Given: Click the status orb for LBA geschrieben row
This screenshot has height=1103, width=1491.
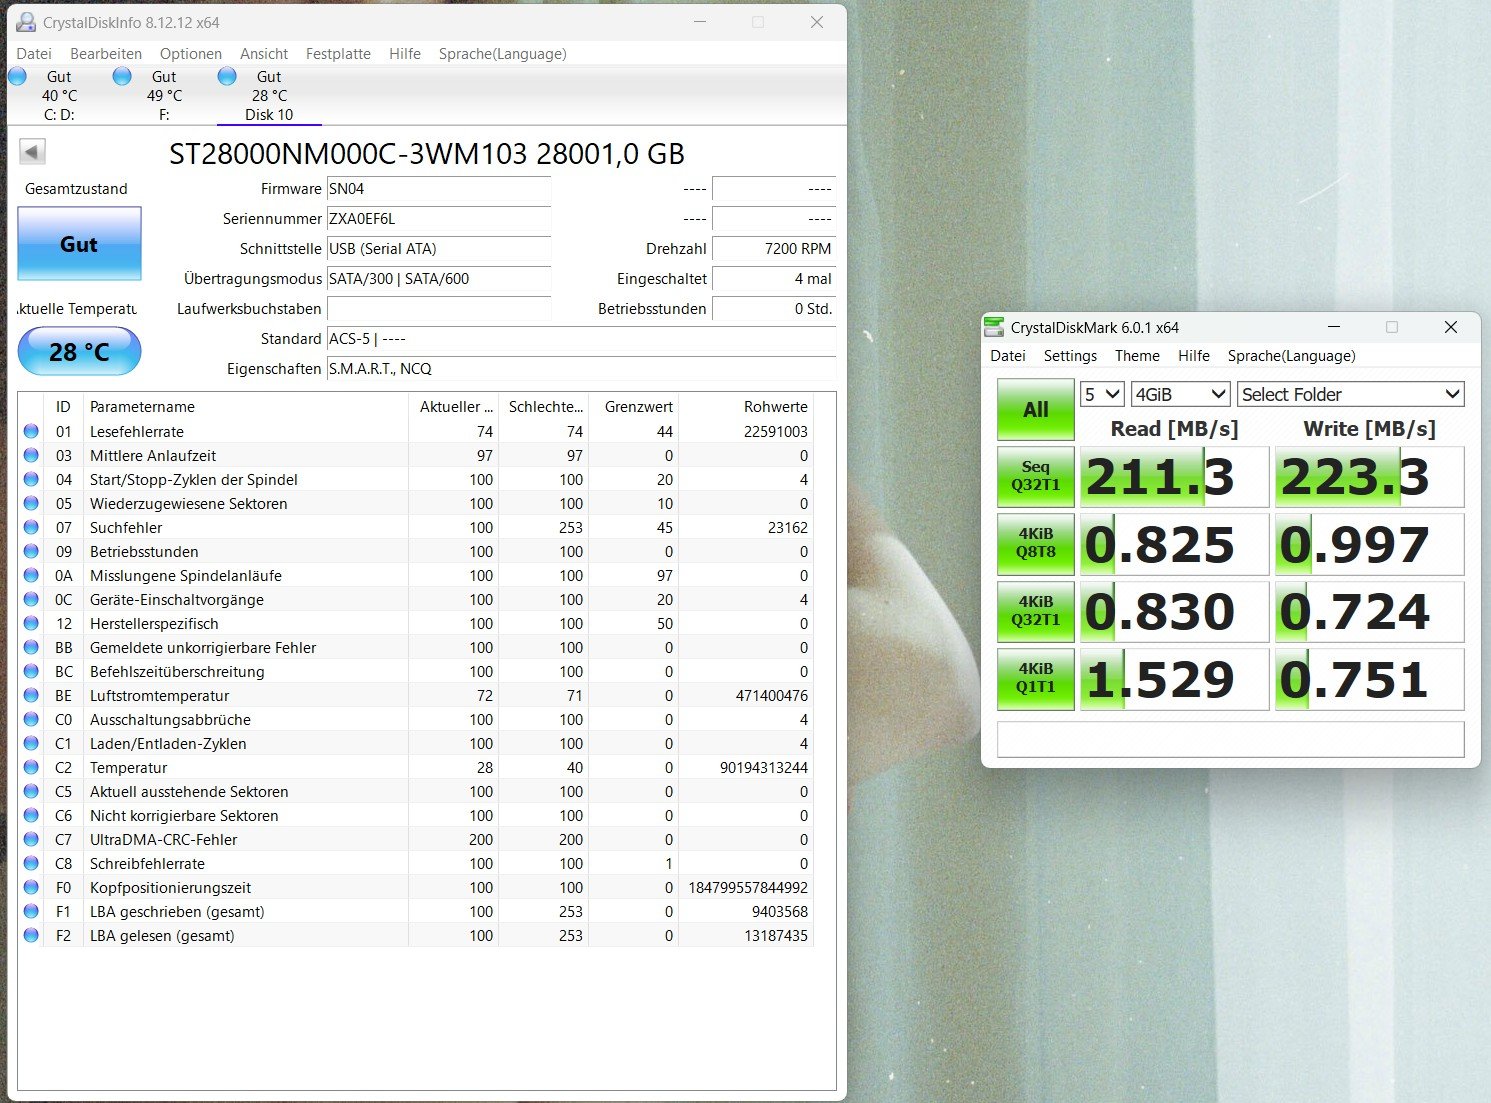Looking at the screenshot, I should click(31, 911).
